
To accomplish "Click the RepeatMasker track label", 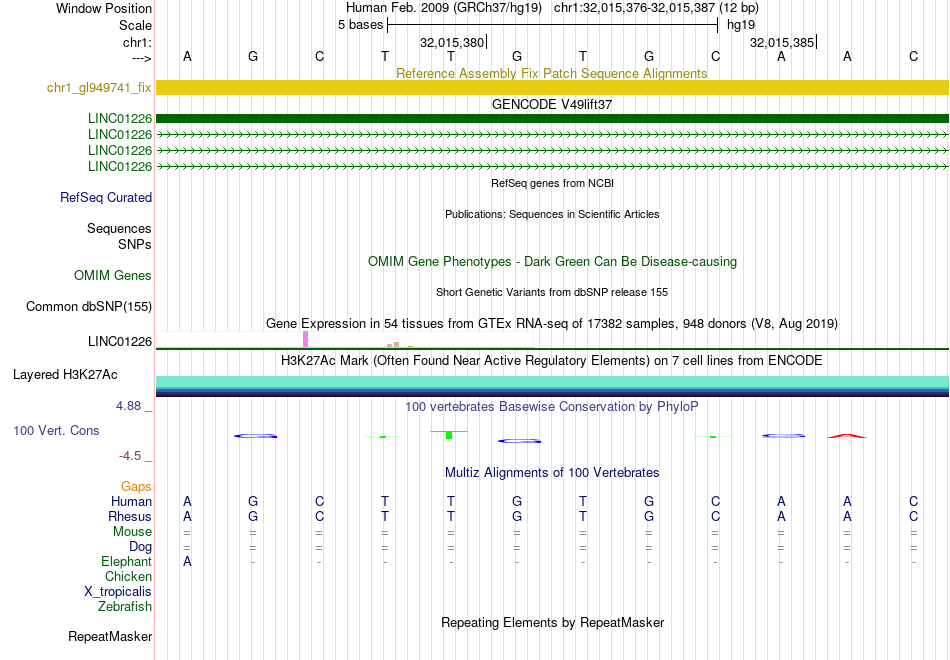I will 110,636.
